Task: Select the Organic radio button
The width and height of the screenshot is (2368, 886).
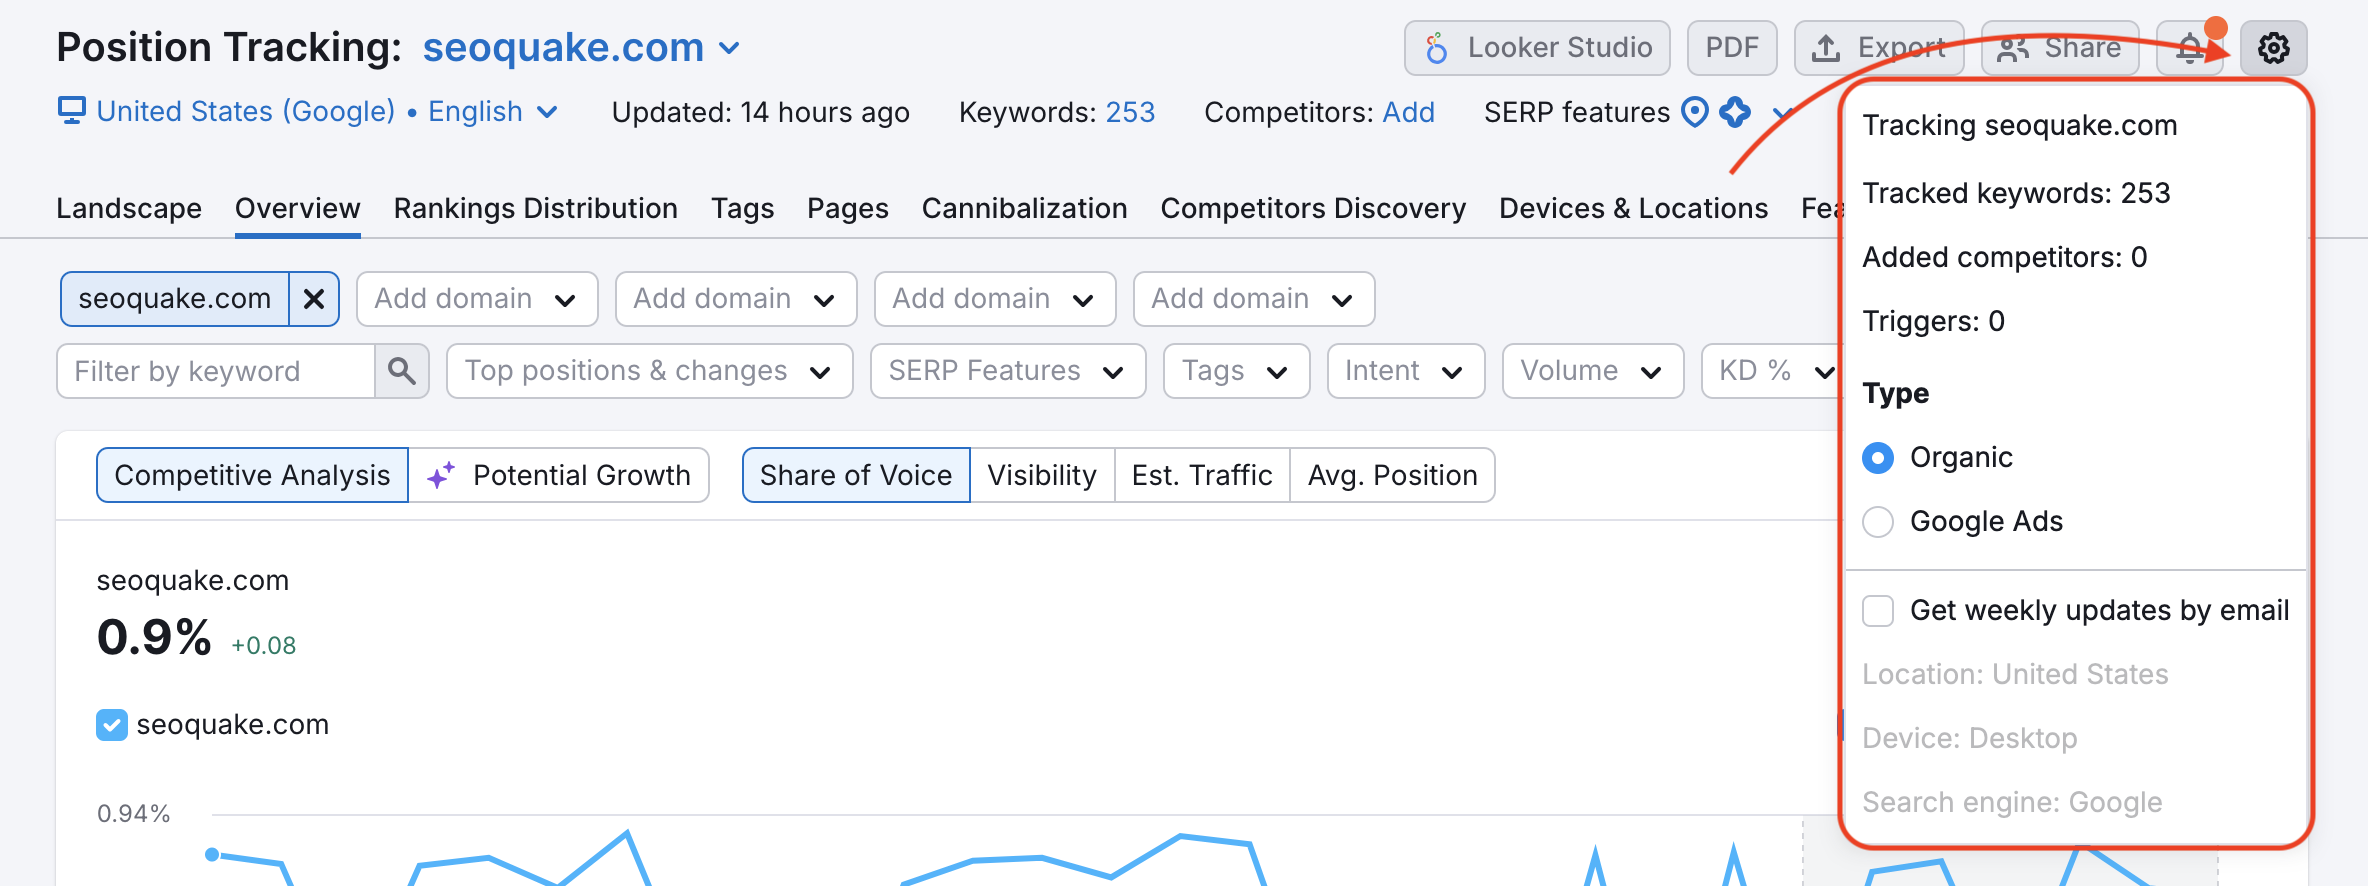Action: (1878, 458)
